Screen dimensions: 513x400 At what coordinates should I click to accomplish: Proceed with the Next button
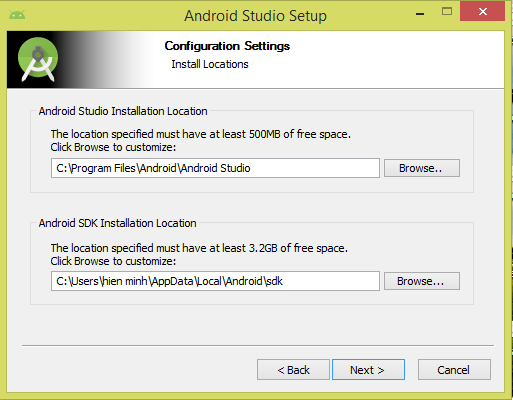(368, 370)
